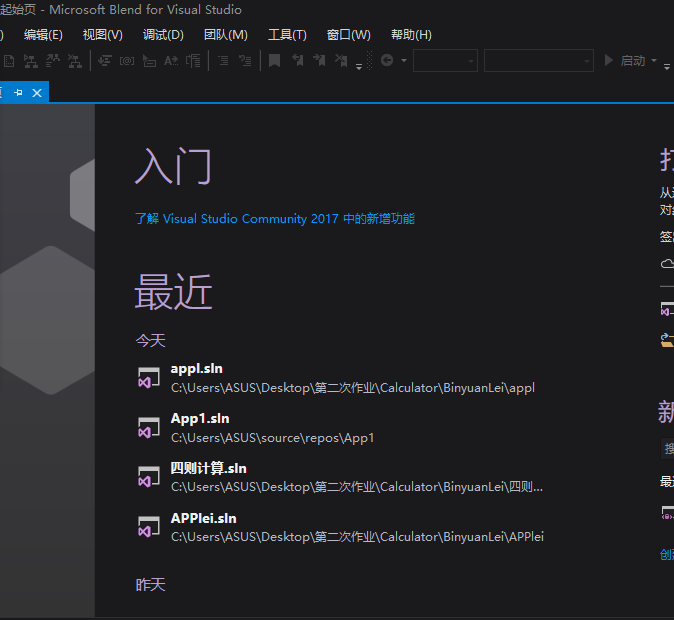Open the 帮助(H) menu
Viewport: 674px width, 620px height.
411,35
